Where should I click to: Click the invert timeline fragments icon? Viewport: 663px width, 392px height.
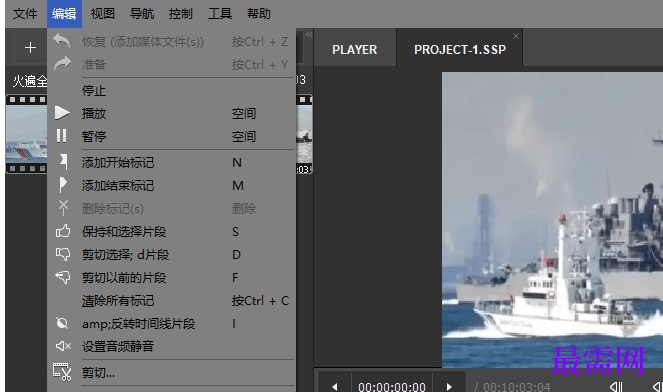(62, 323)
